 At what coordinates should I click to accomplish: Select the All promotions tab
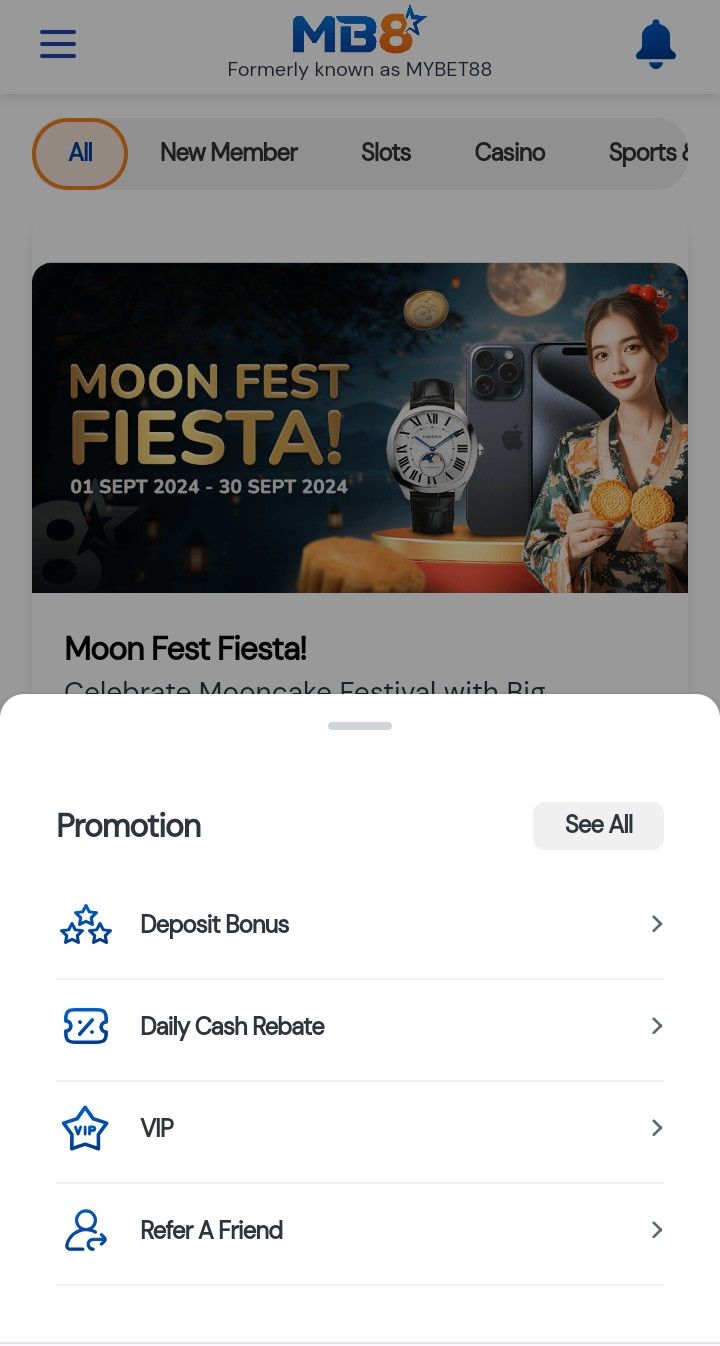click(80, 153)
